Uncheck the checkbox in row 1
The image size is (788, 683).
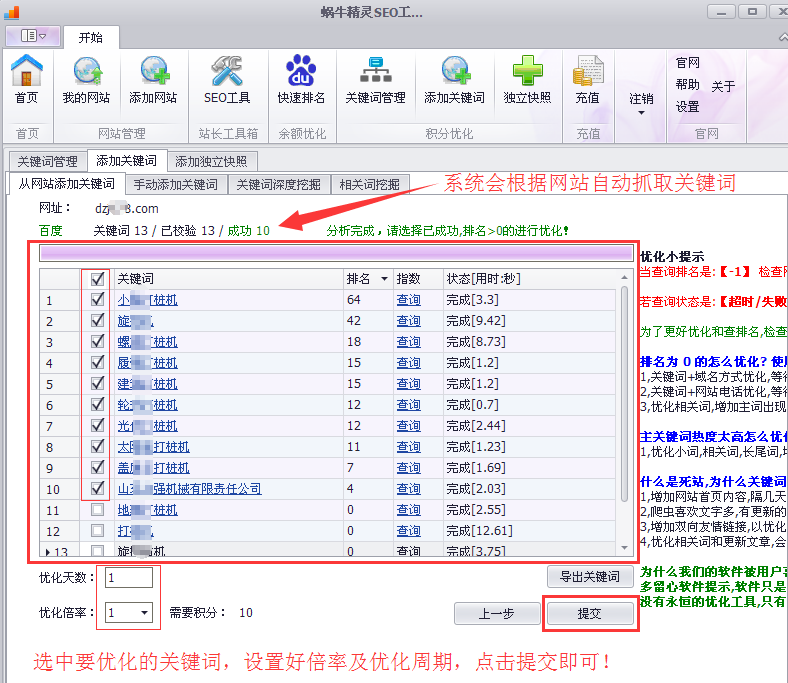(97, 299)
